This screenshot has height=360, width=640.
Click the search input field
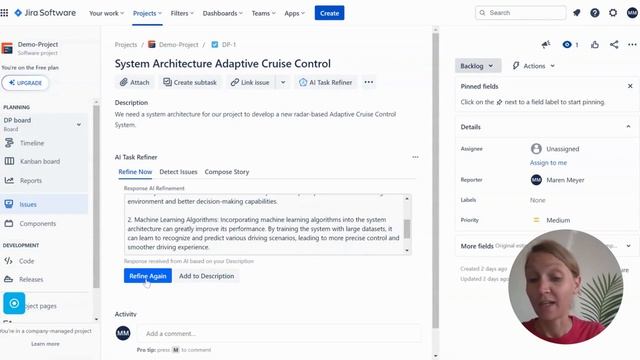click(x=520, y=13)
